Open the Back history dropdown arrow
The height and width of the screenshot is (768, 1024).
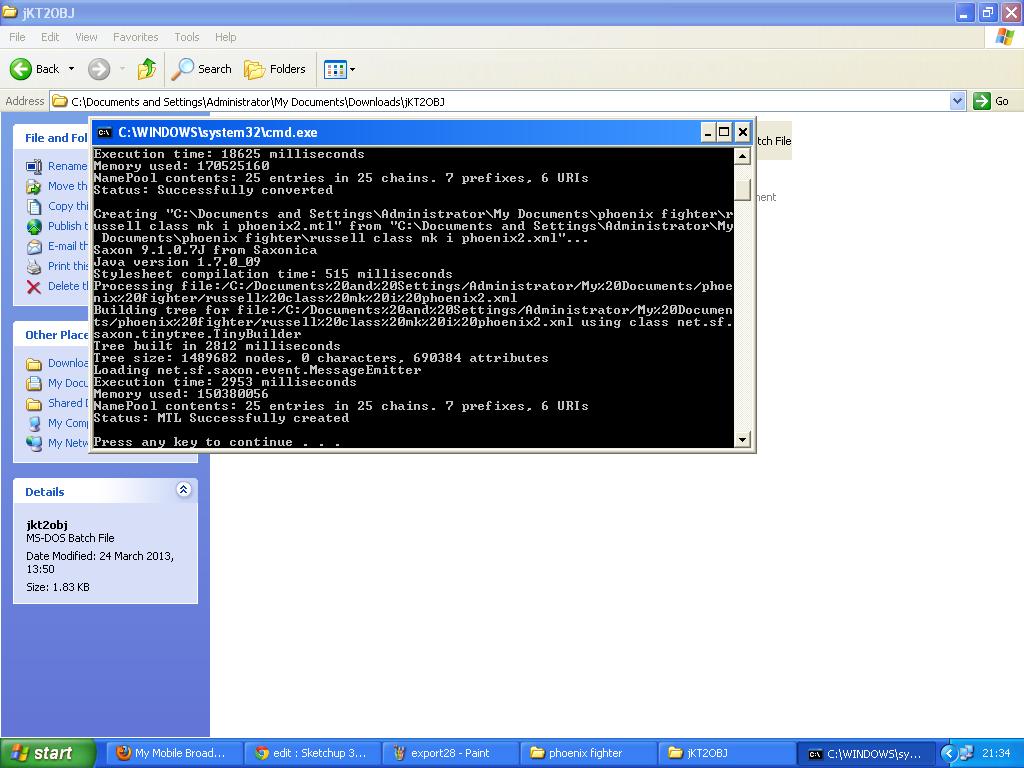[x=71, y=69]
